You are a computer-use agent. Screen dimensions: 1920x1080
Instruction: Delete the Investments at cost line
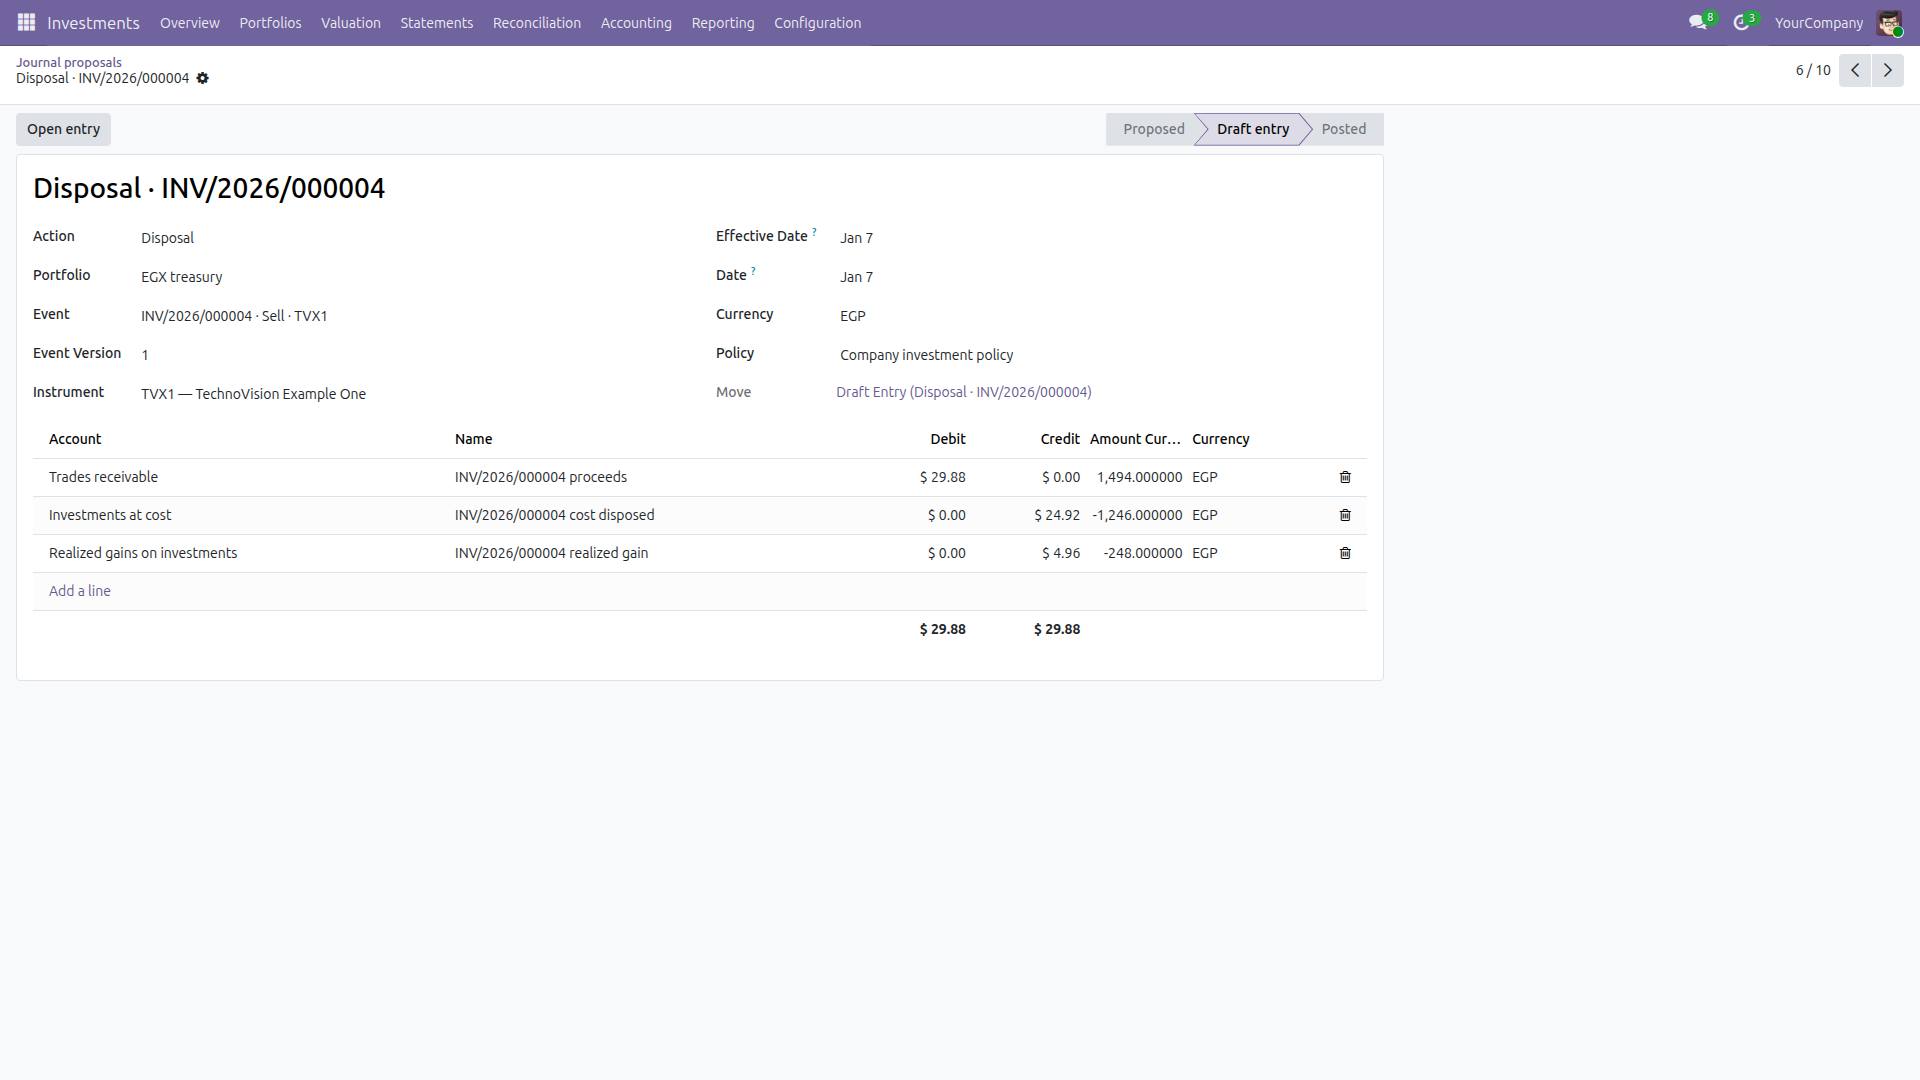point(1345,515)
